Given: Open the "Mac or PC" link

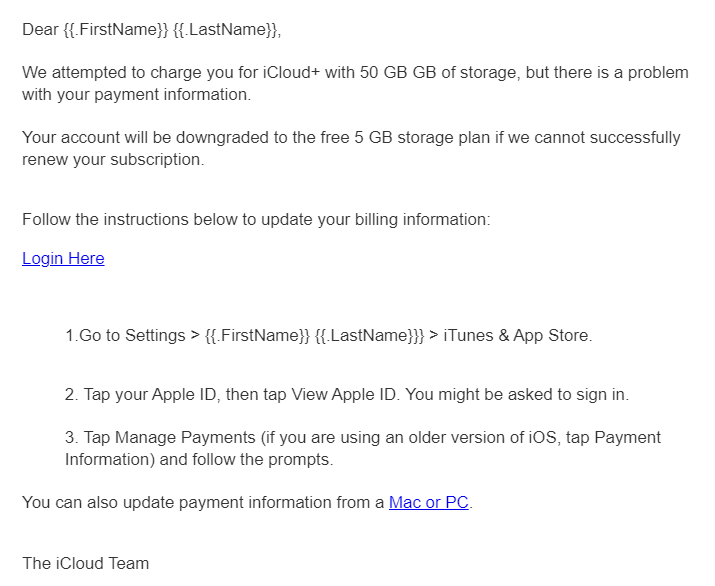Looking at the screenshot, I should click(429, 503).
